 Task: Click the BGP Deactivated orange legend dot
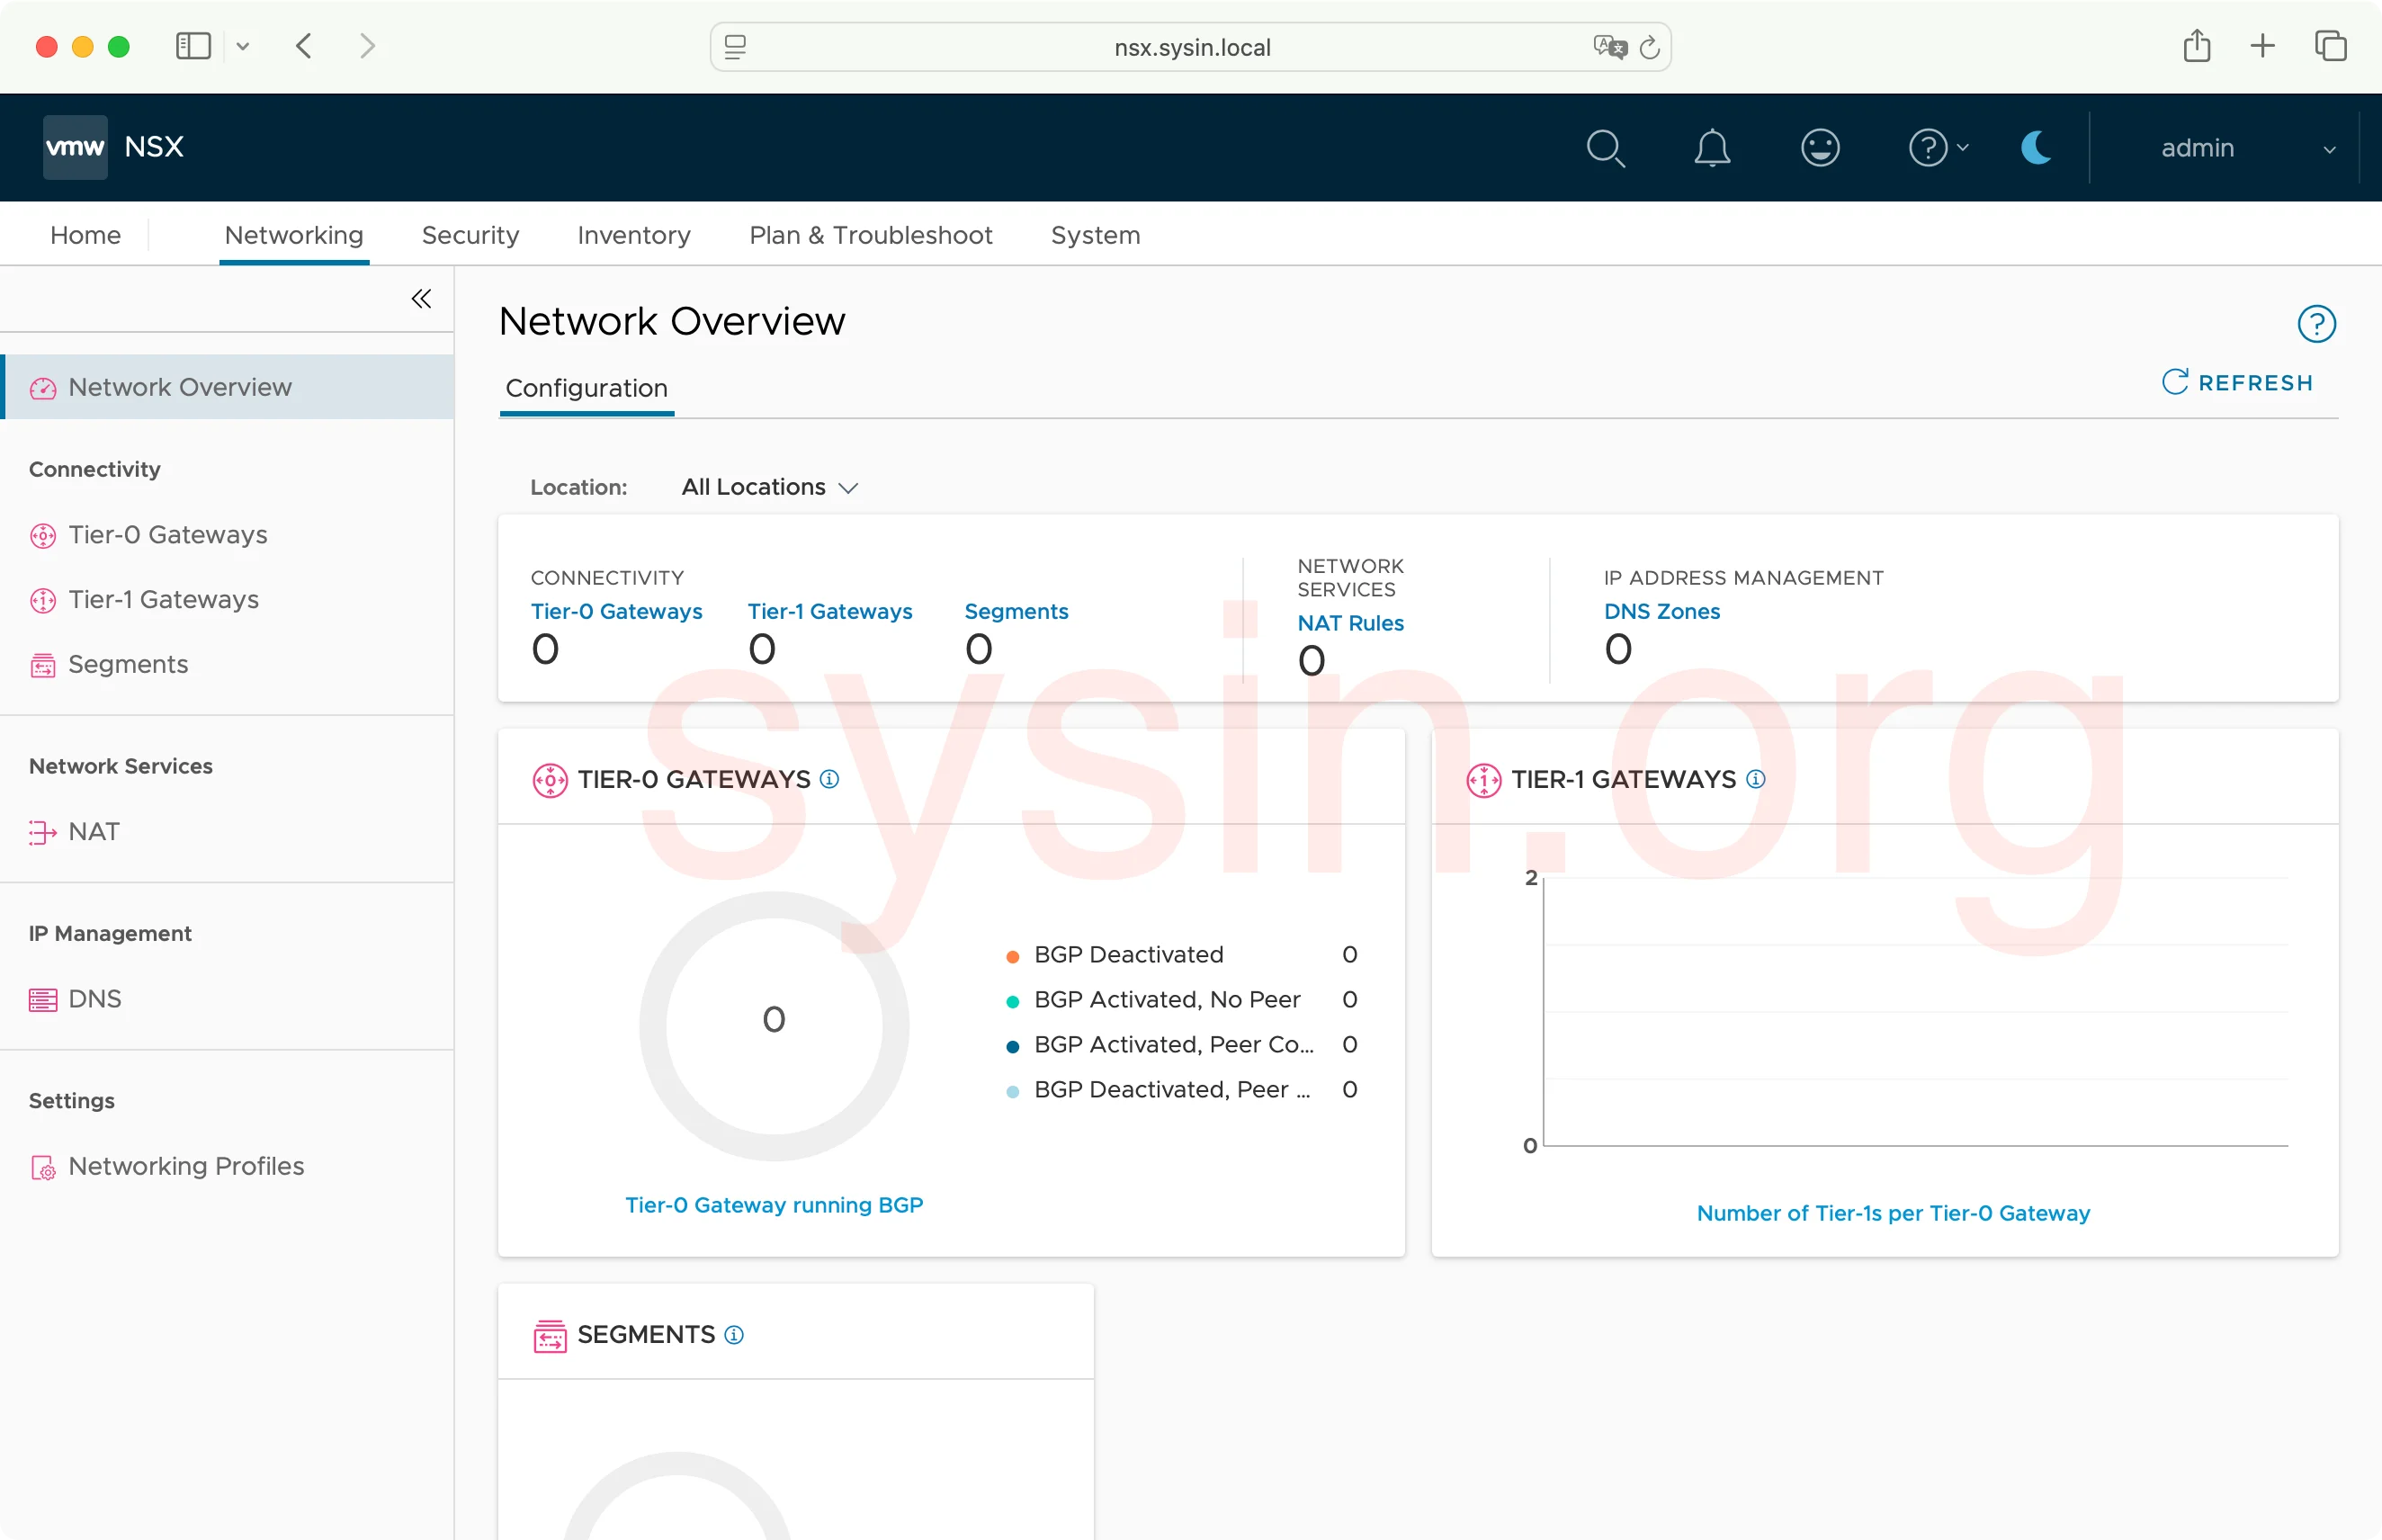1012,956
